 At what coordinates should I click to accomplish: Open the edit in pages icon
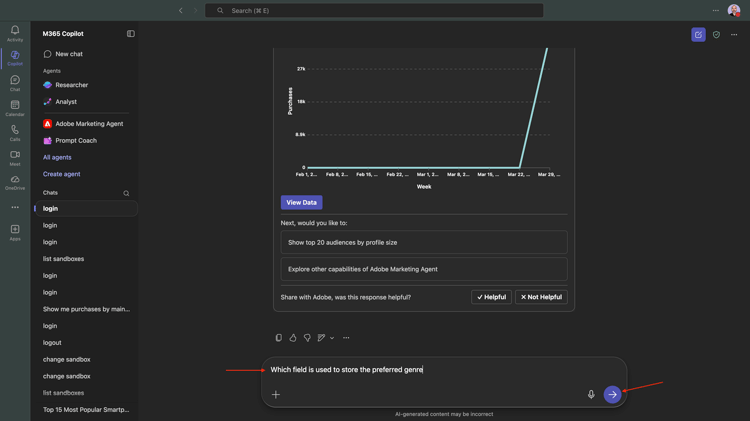tap(321, 338)
